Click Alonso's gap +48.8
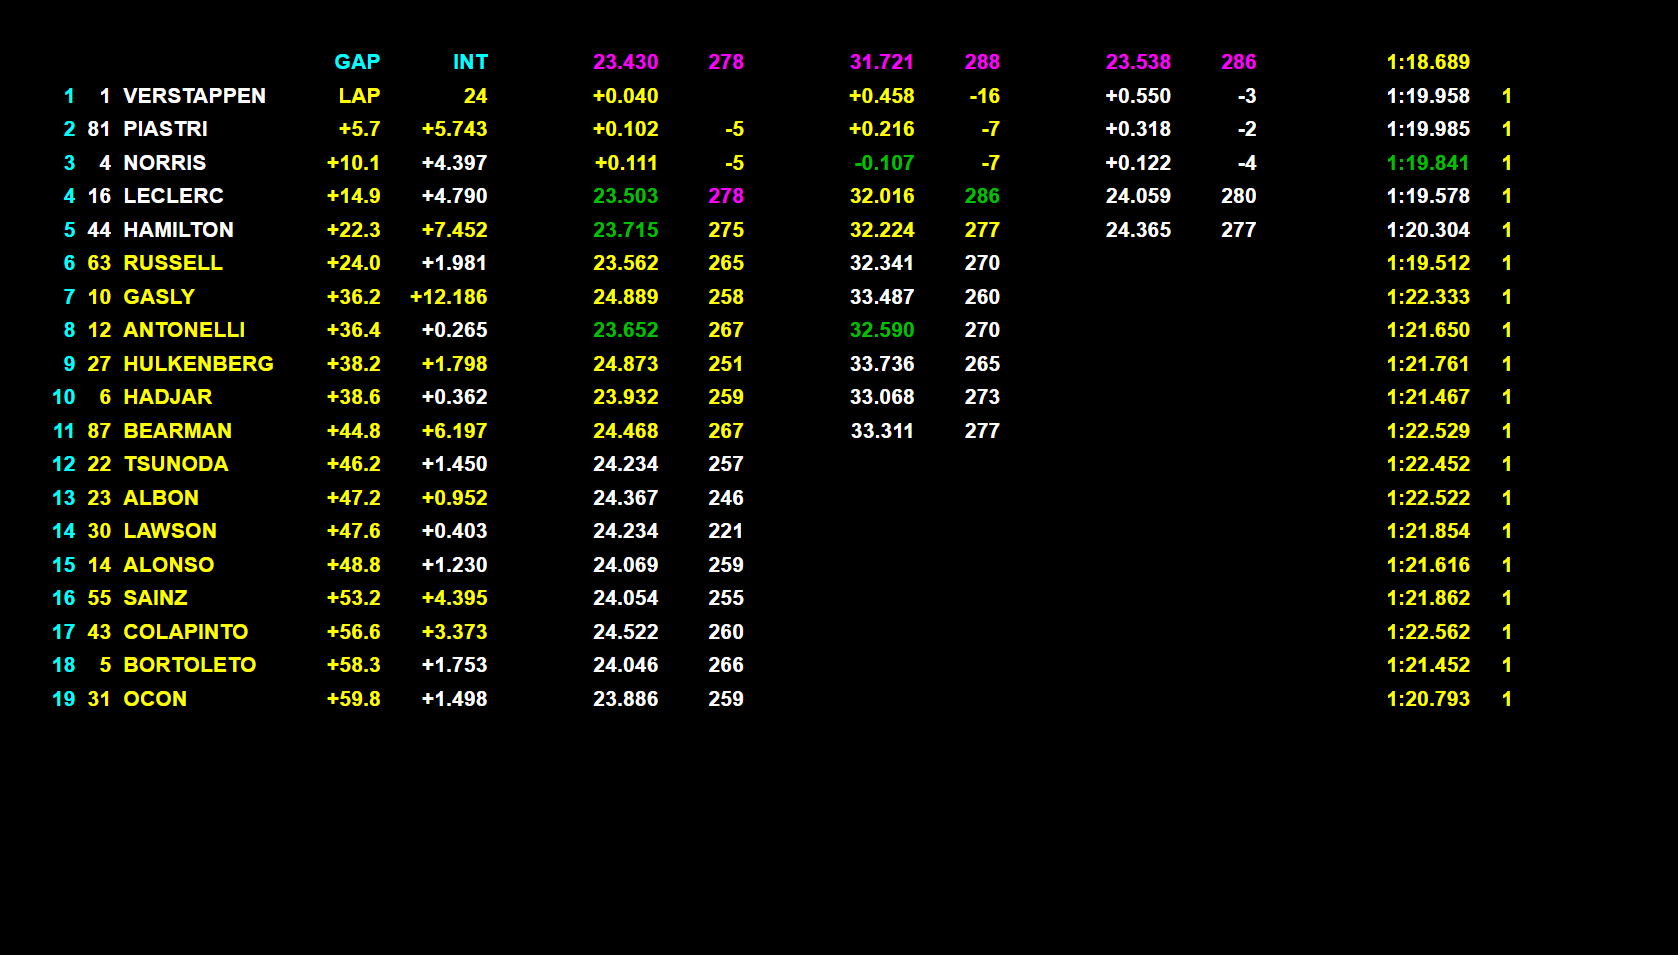 [354, 565]
